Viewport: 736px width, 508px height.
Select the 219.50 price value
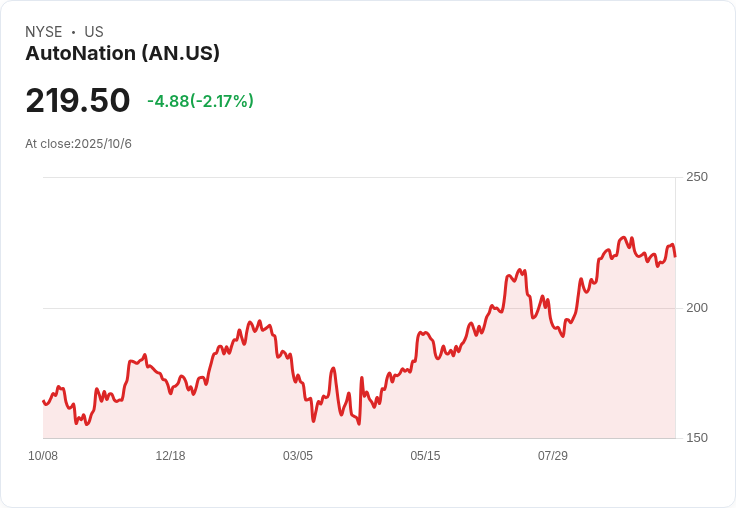click(x=78, y=100)
